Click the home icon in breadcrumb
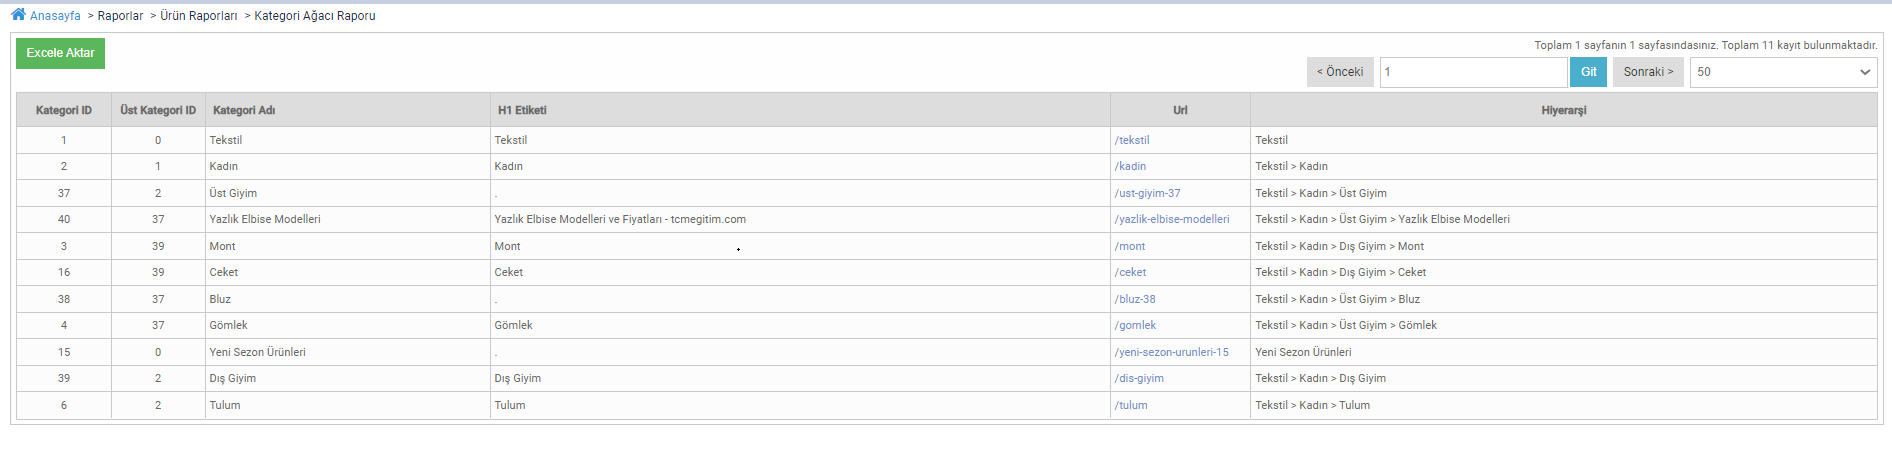Viewport: 1892px width, 461px height. [x=18, y=15]
